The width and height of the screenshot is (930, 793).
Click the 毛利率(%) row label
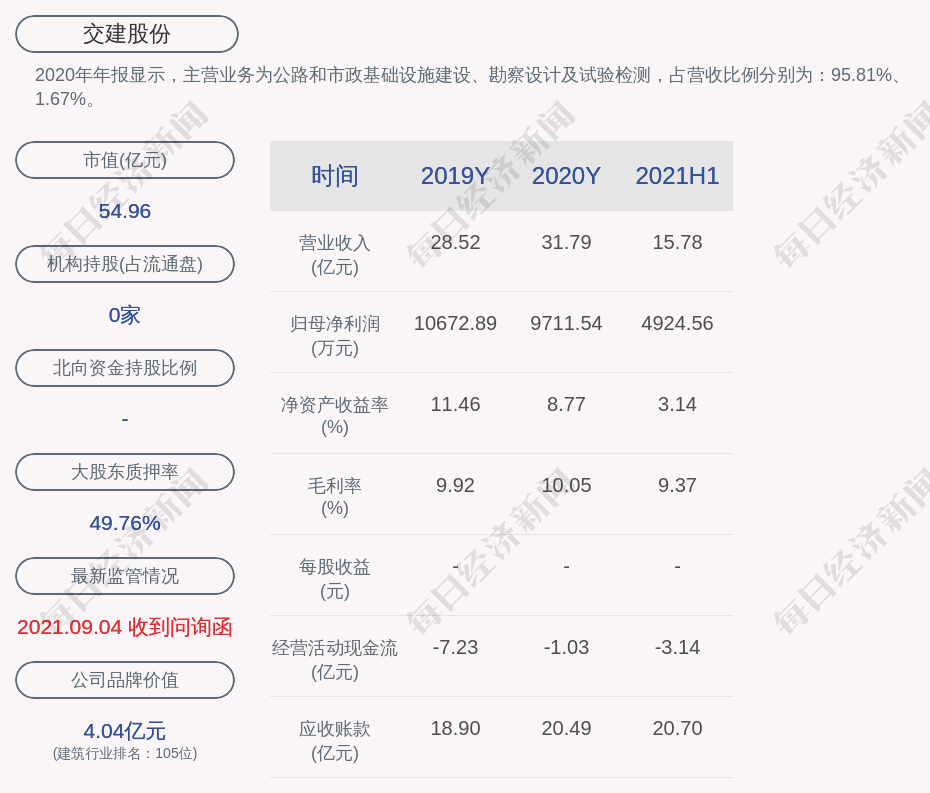point(335,497)
